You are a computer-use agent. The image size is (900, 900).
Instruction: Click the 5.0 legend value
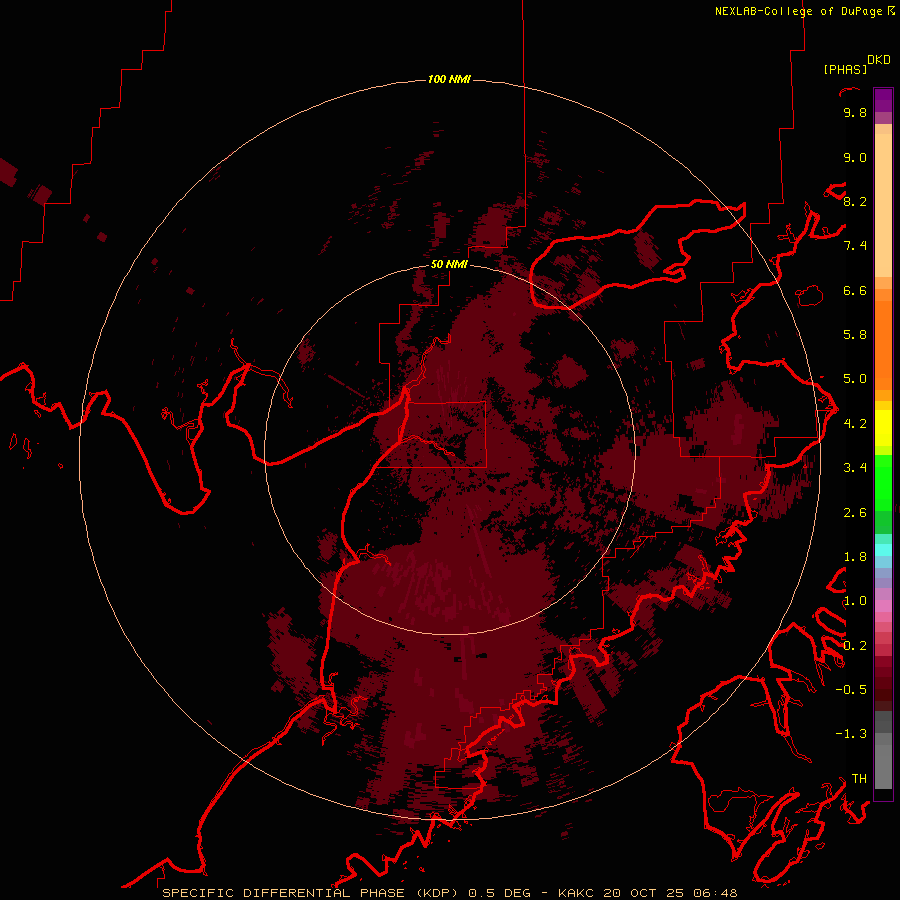(x=855, y=379)
